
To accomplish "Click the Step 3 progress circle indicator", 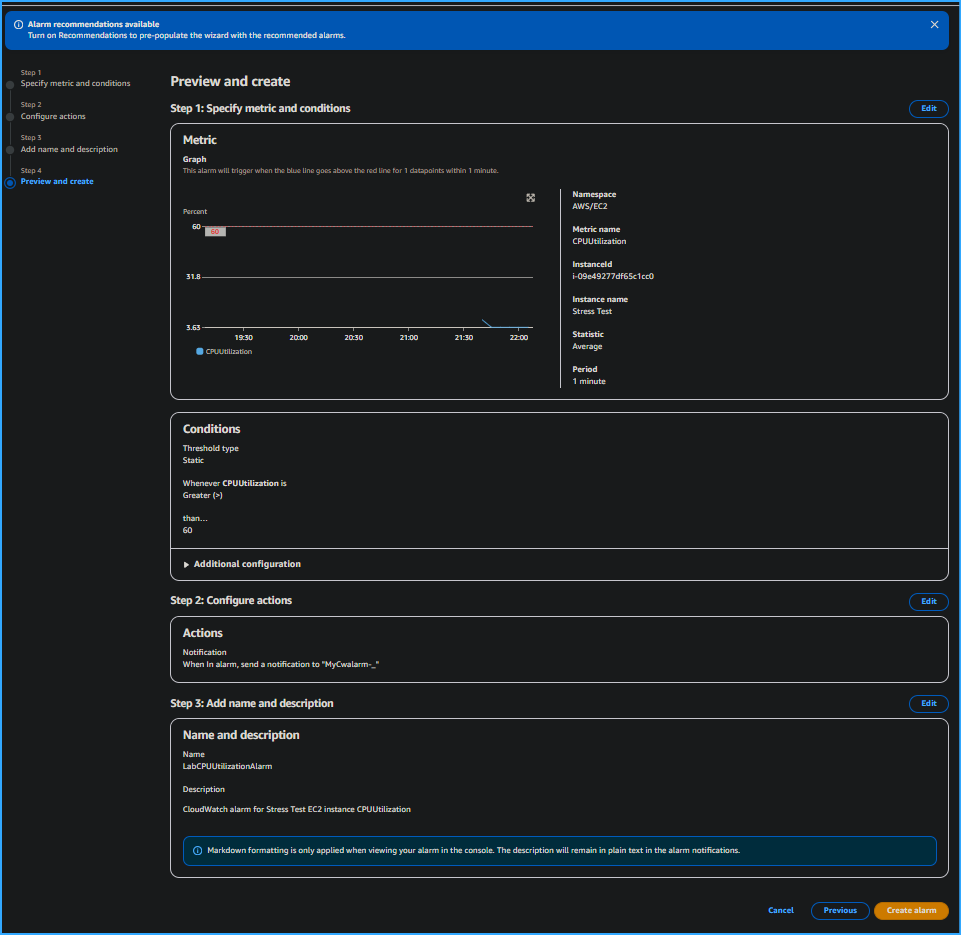I will click(x=10, y=148).
